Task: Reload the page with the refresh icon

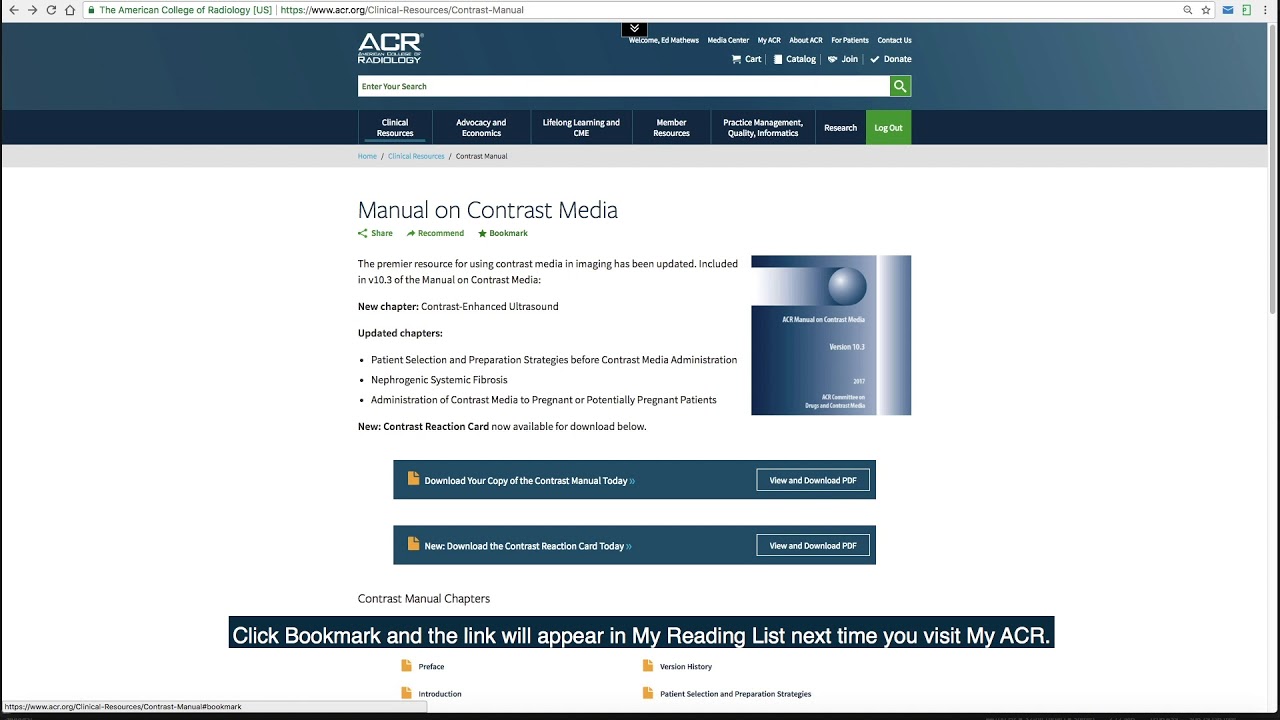Action: click(x=51, y=10)
